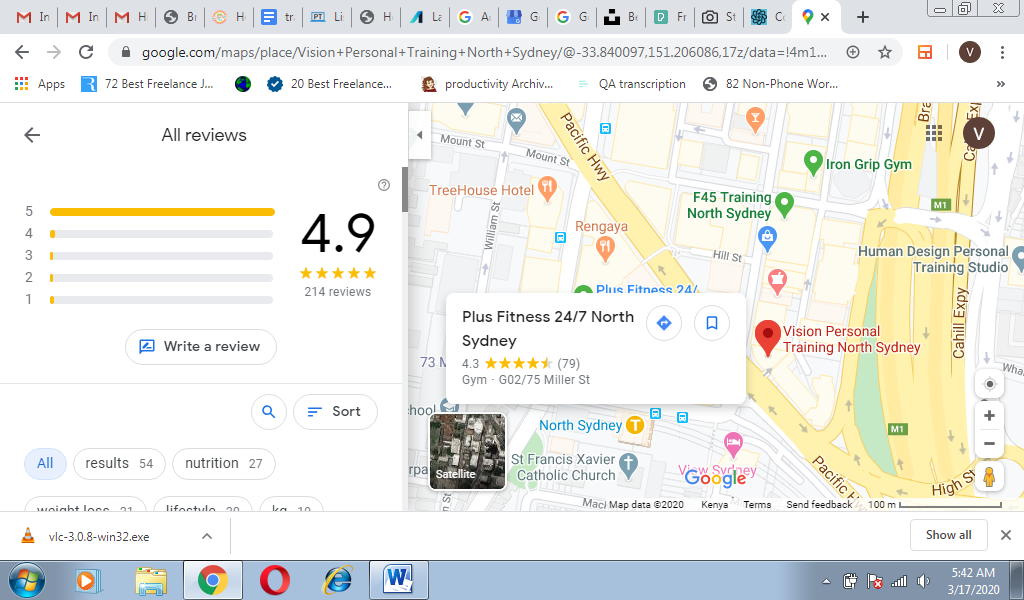Select TreeHouse Hotel restaurant pin
1024x600 pixels.
pos(547,189)
